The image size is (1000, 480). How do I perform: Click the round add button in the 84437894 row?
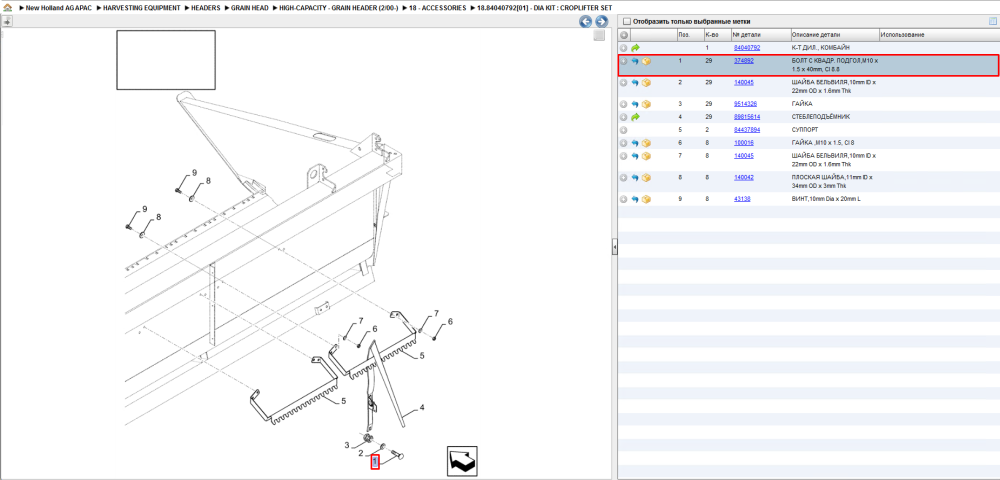tap(624, 130)
